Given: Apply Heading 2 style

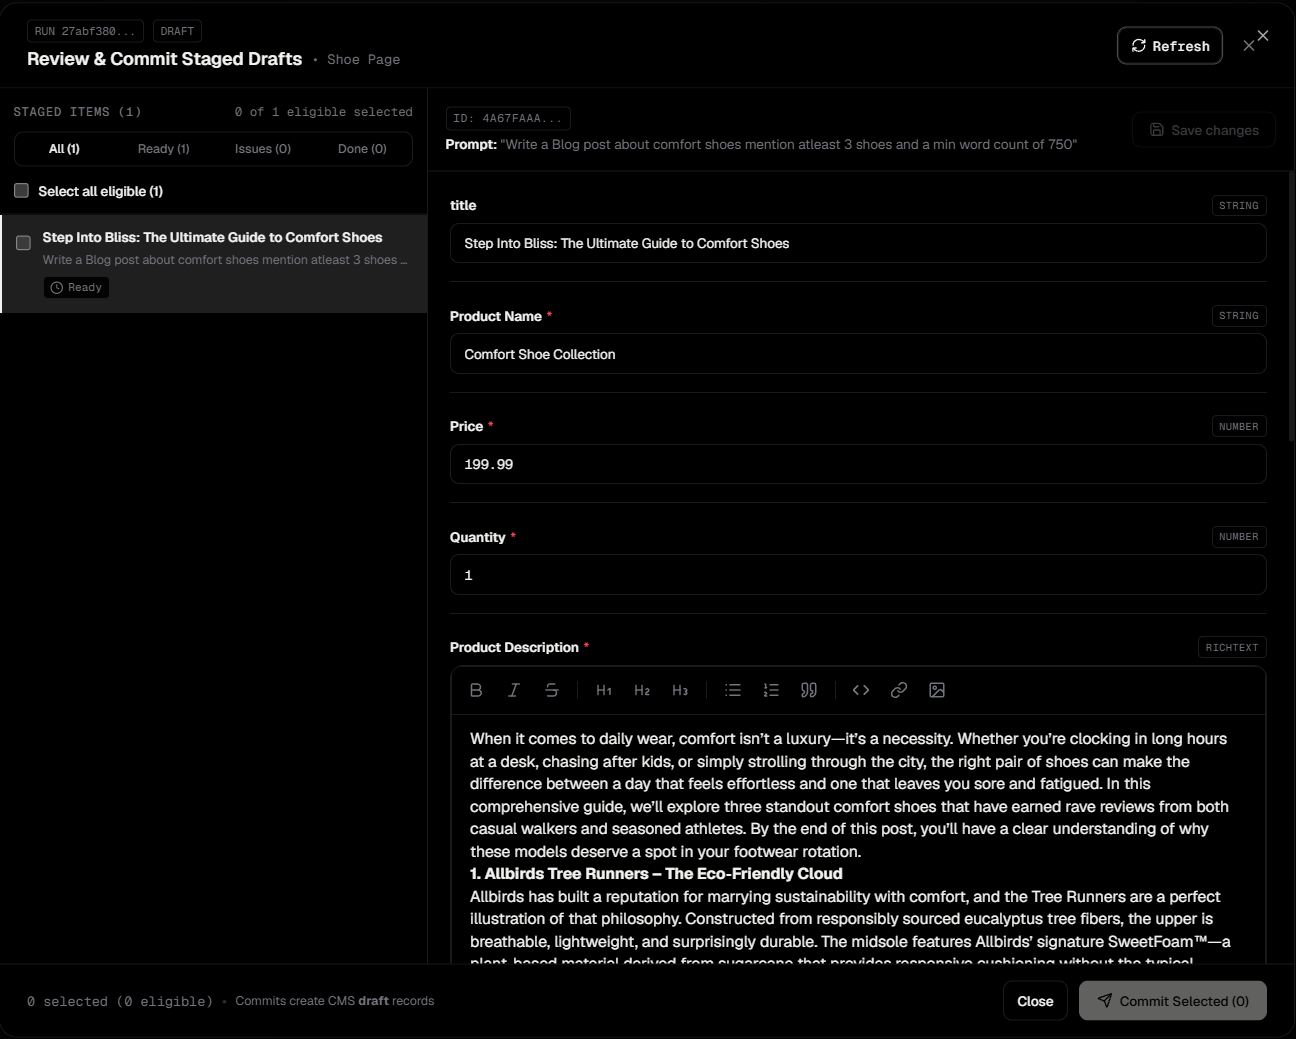Looking at the screenshot, I should pos(642,690).
